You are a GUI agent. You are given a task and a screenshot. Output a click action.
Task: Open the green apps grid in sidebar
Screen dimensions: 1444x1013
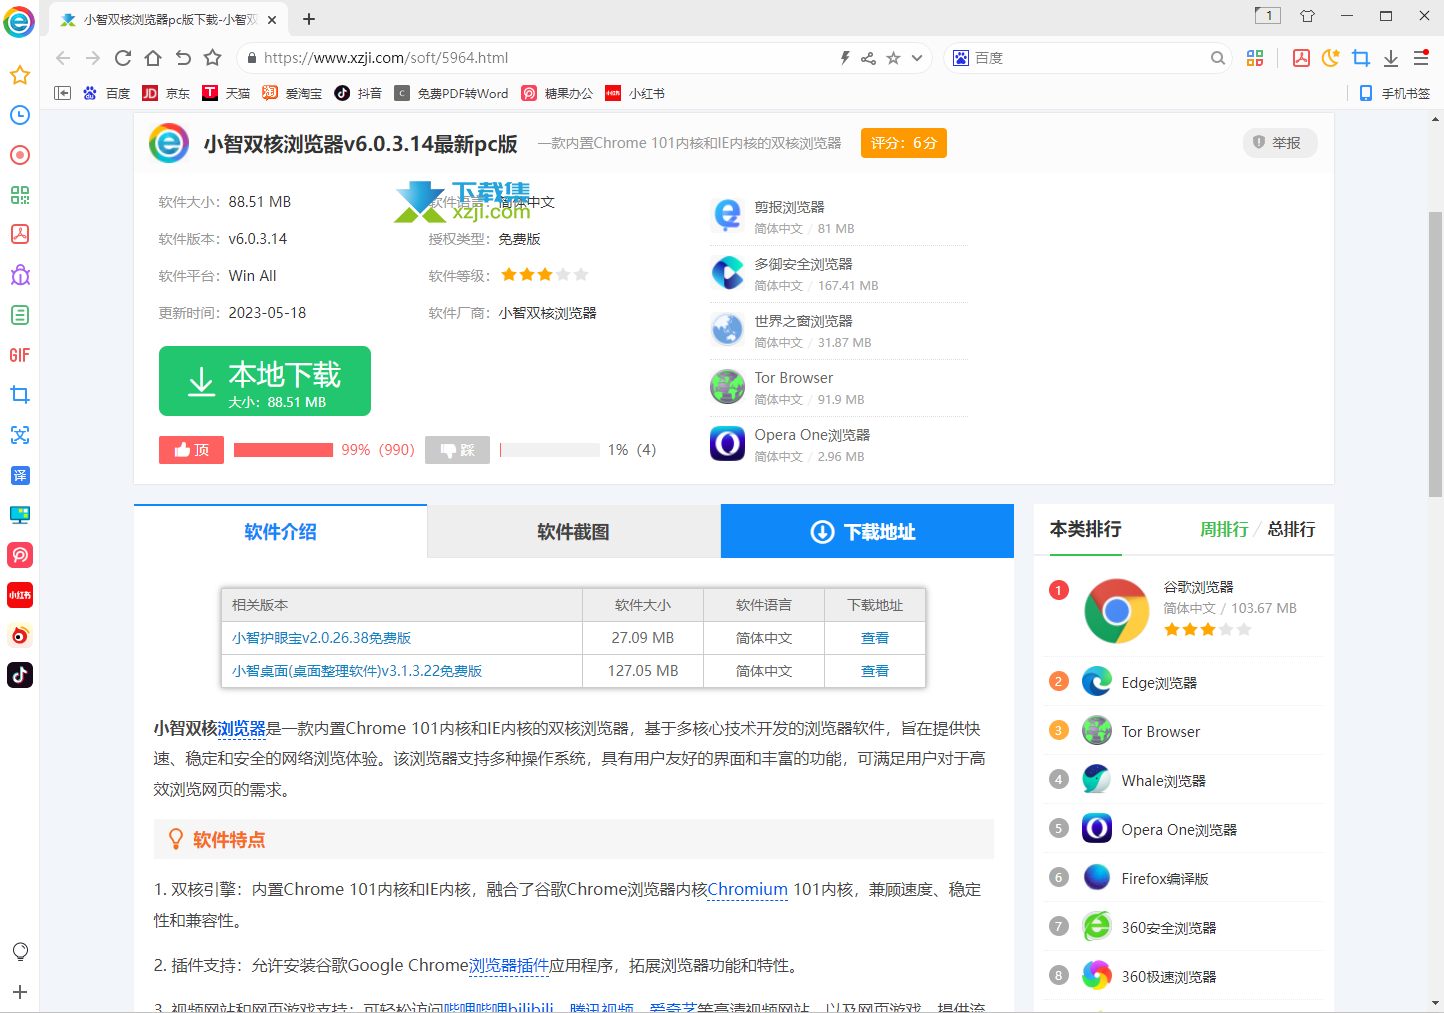[19, 195]
